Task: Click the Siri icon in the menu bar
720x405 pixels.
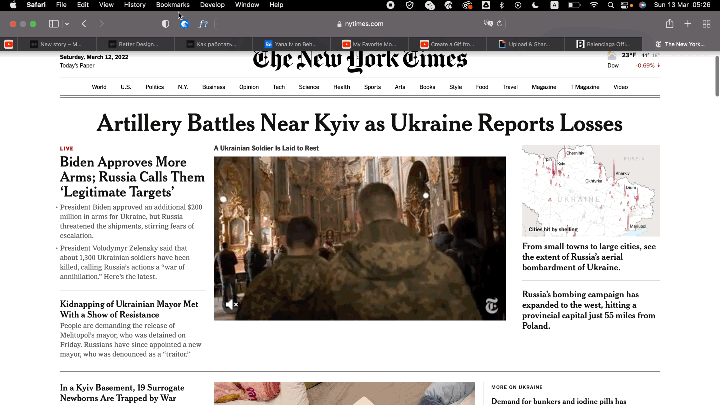Action: (x=642, y=5)
